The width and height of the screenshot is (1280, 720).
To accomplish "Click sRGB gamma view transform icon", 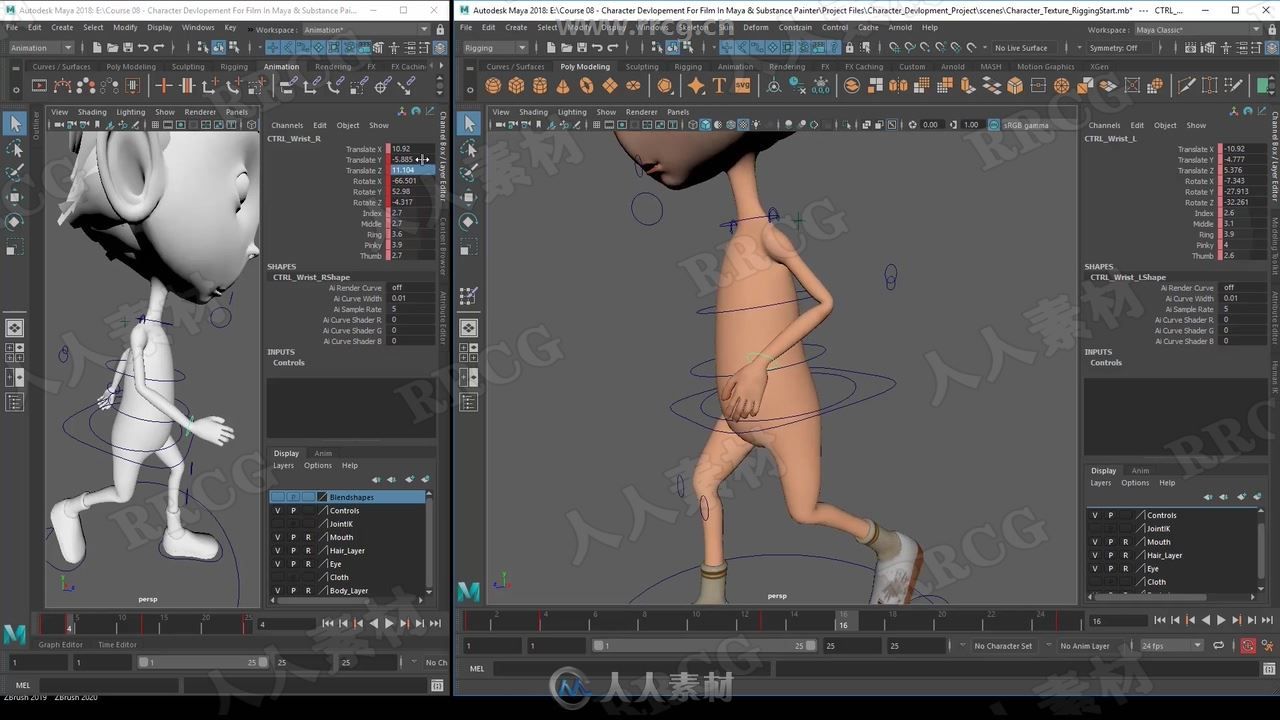I will click(x=994, y=125).
